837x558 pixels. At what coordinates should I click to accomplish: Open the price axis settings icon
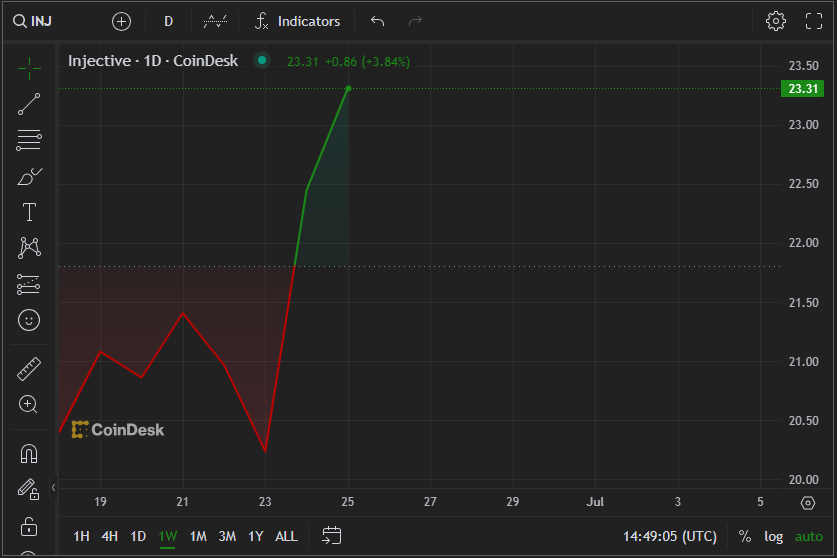pyautogui.click(x=808, y=502)
